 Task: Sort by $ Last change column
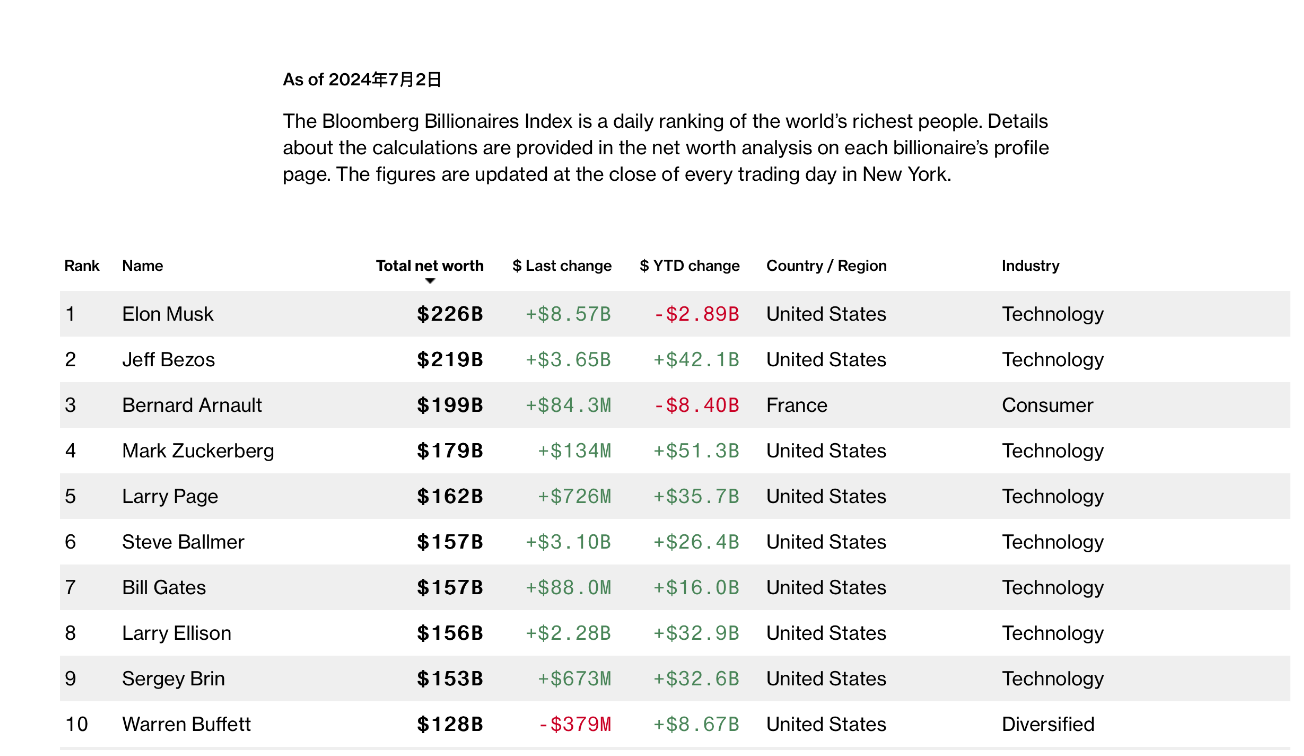click(x=561, y=266)
